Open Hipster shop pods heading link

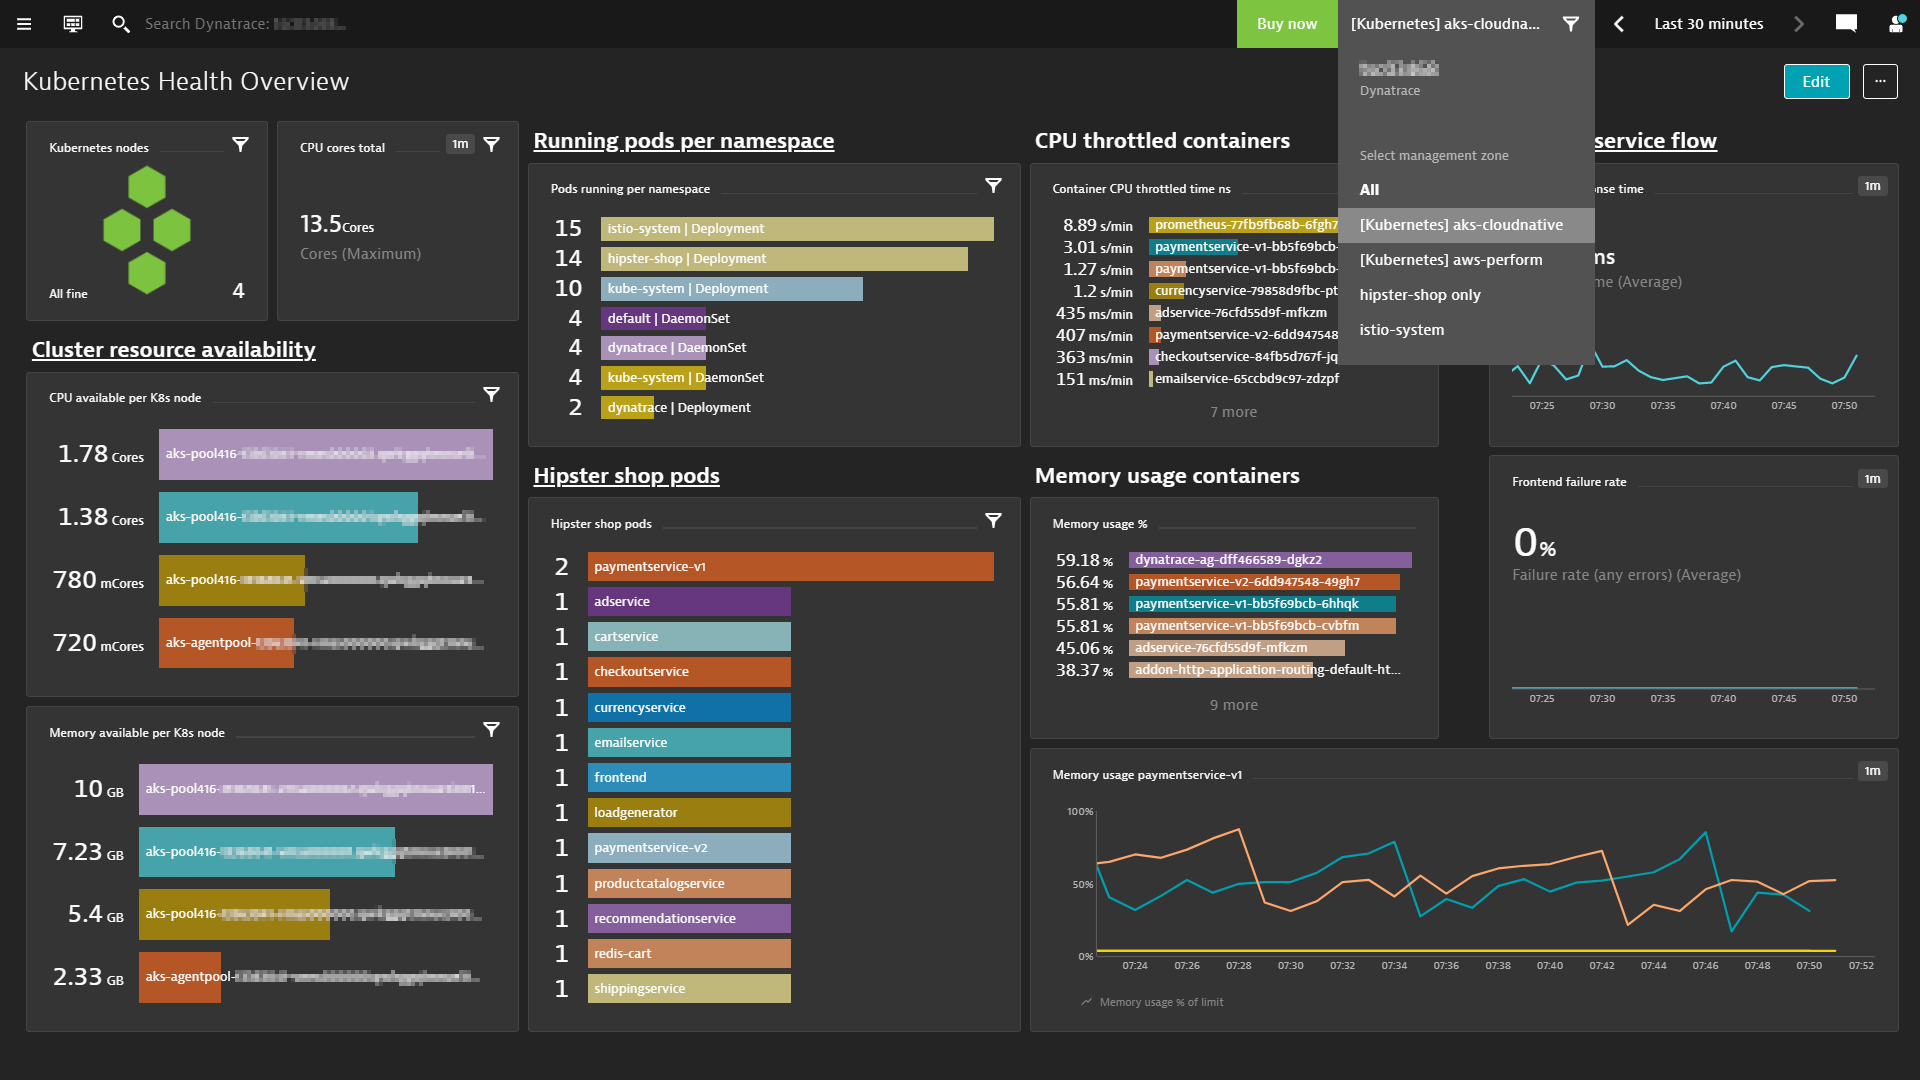click(x=626, y=476)
